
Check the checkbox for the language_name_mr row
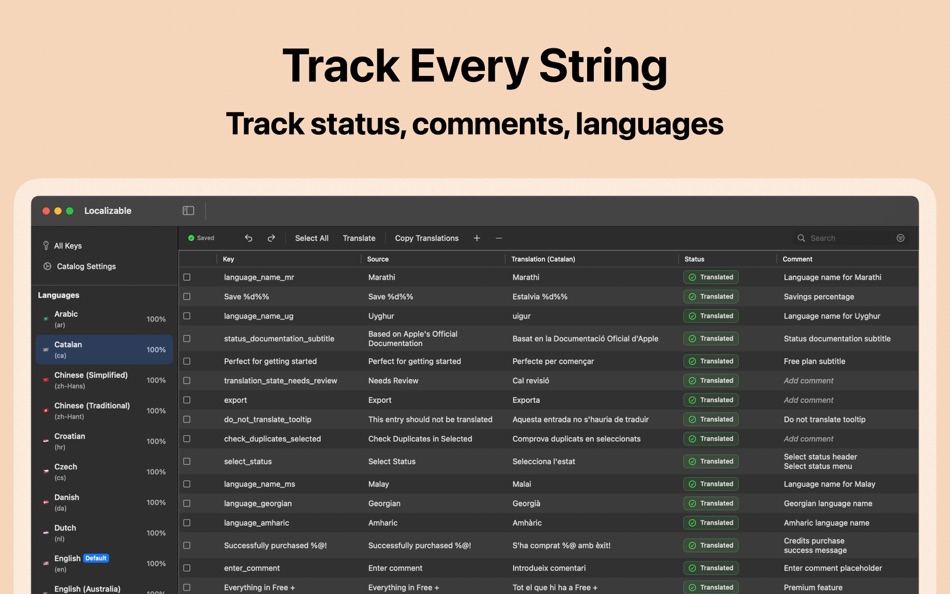coord(185,277)
